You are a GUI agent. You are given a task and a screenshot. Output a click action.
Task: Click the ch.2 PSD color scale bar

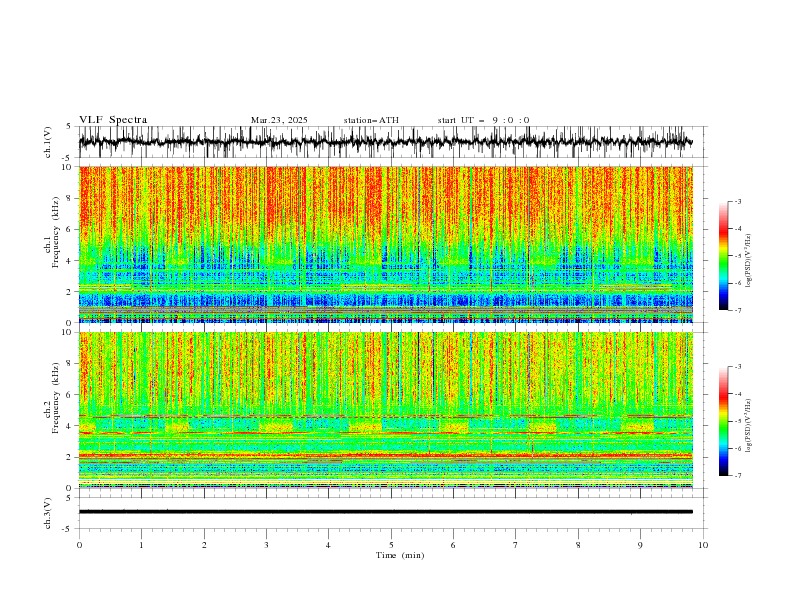[723, 421]
